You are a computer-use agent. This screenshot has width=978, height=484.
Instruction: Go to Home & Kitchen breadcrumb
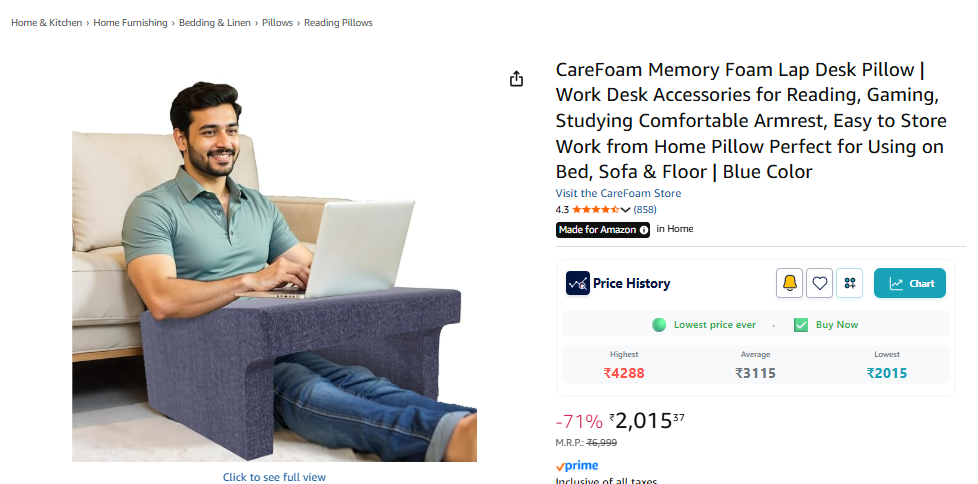coord(47,22)
